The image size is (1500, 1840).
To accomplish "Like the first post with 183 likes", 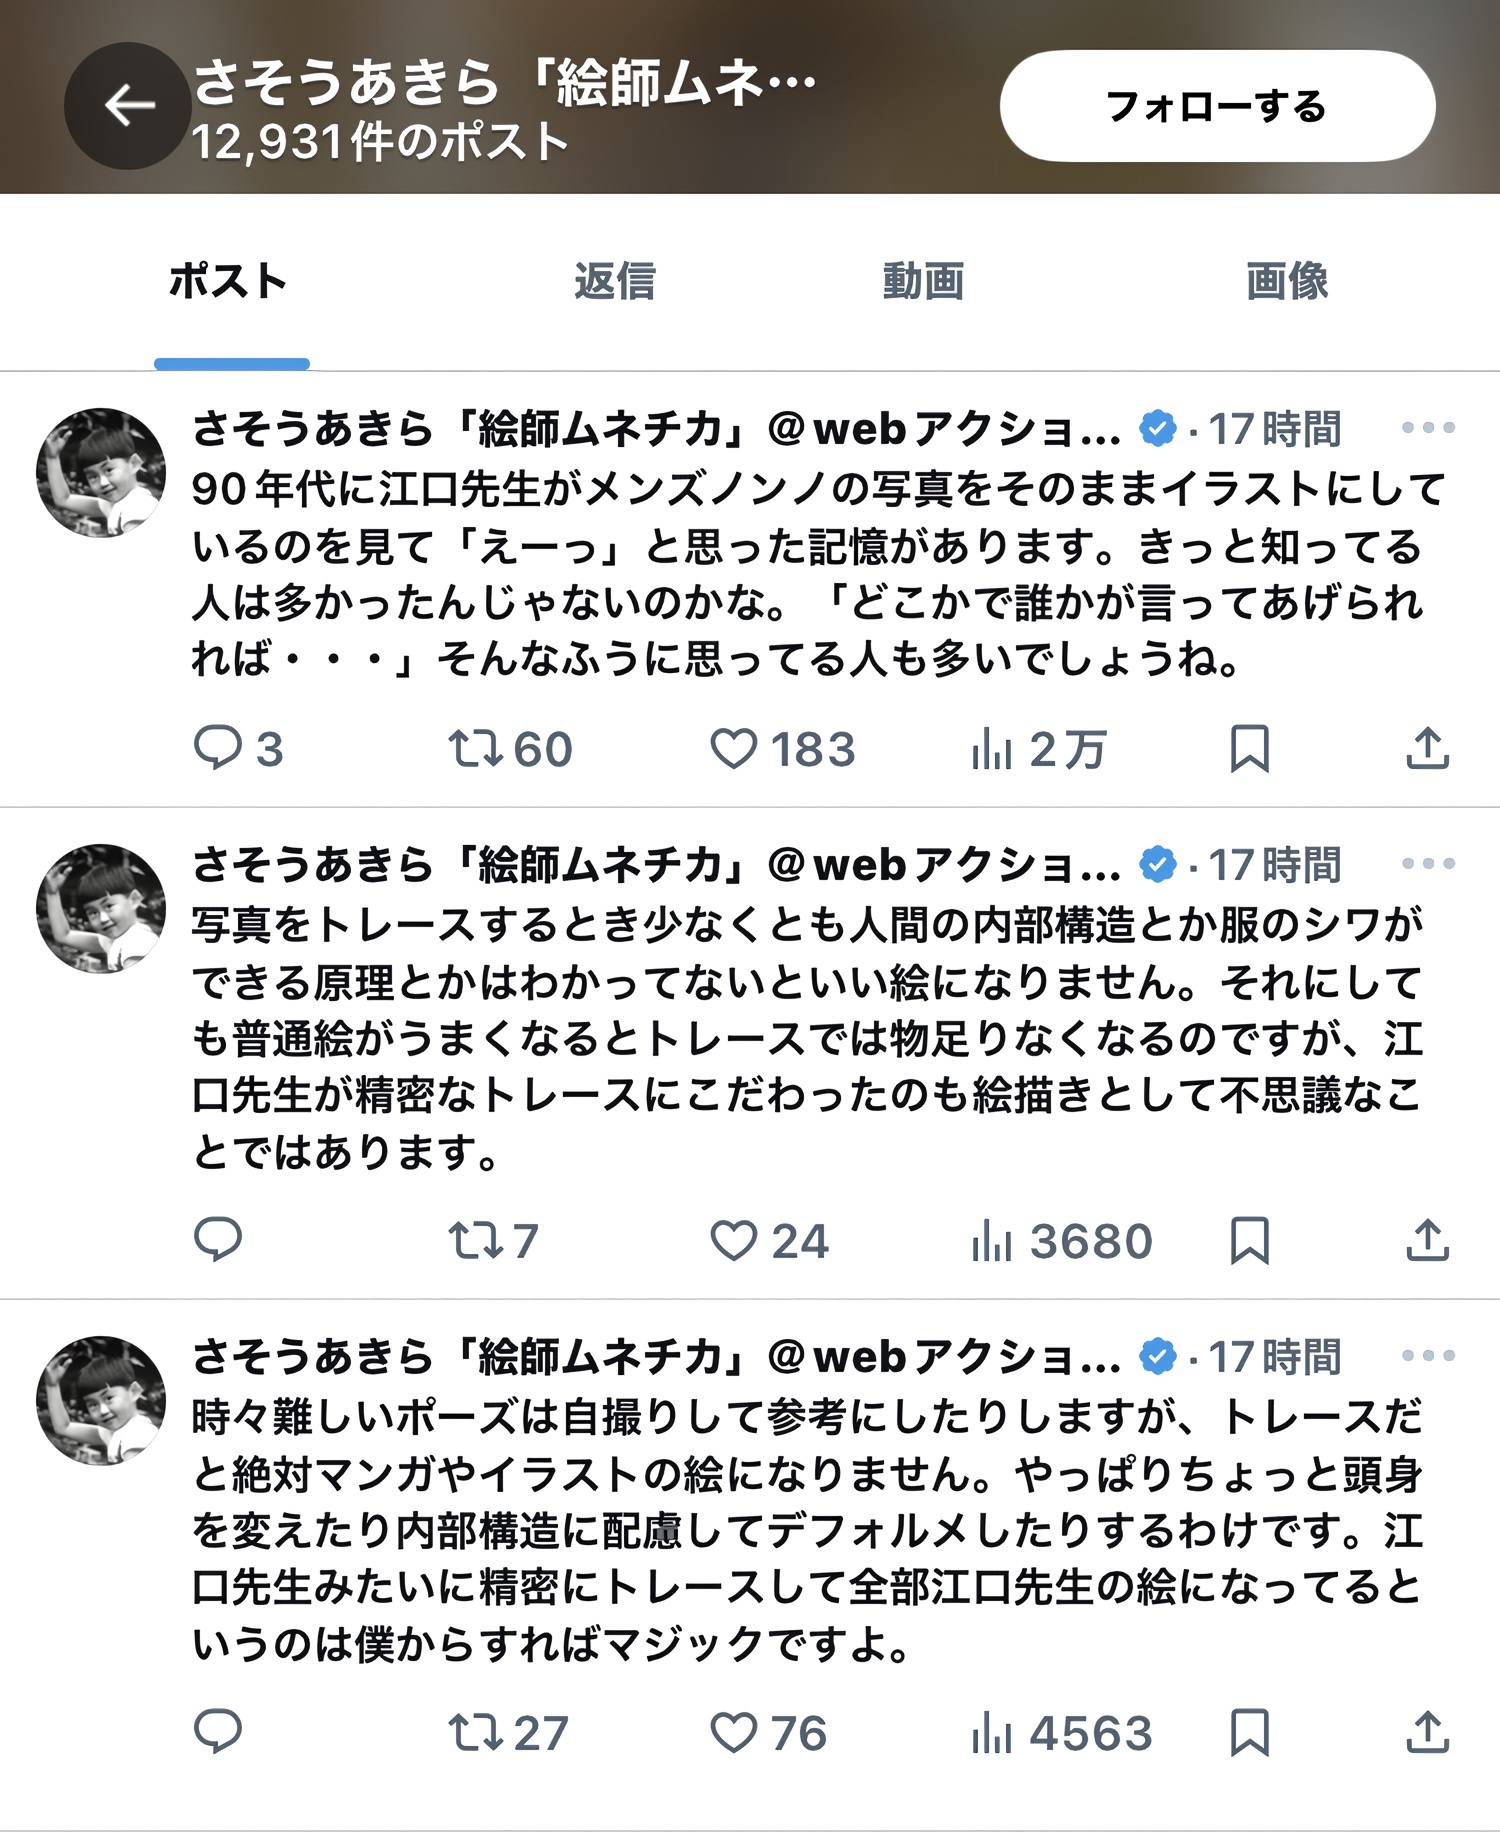I will [x=782, y=749].
